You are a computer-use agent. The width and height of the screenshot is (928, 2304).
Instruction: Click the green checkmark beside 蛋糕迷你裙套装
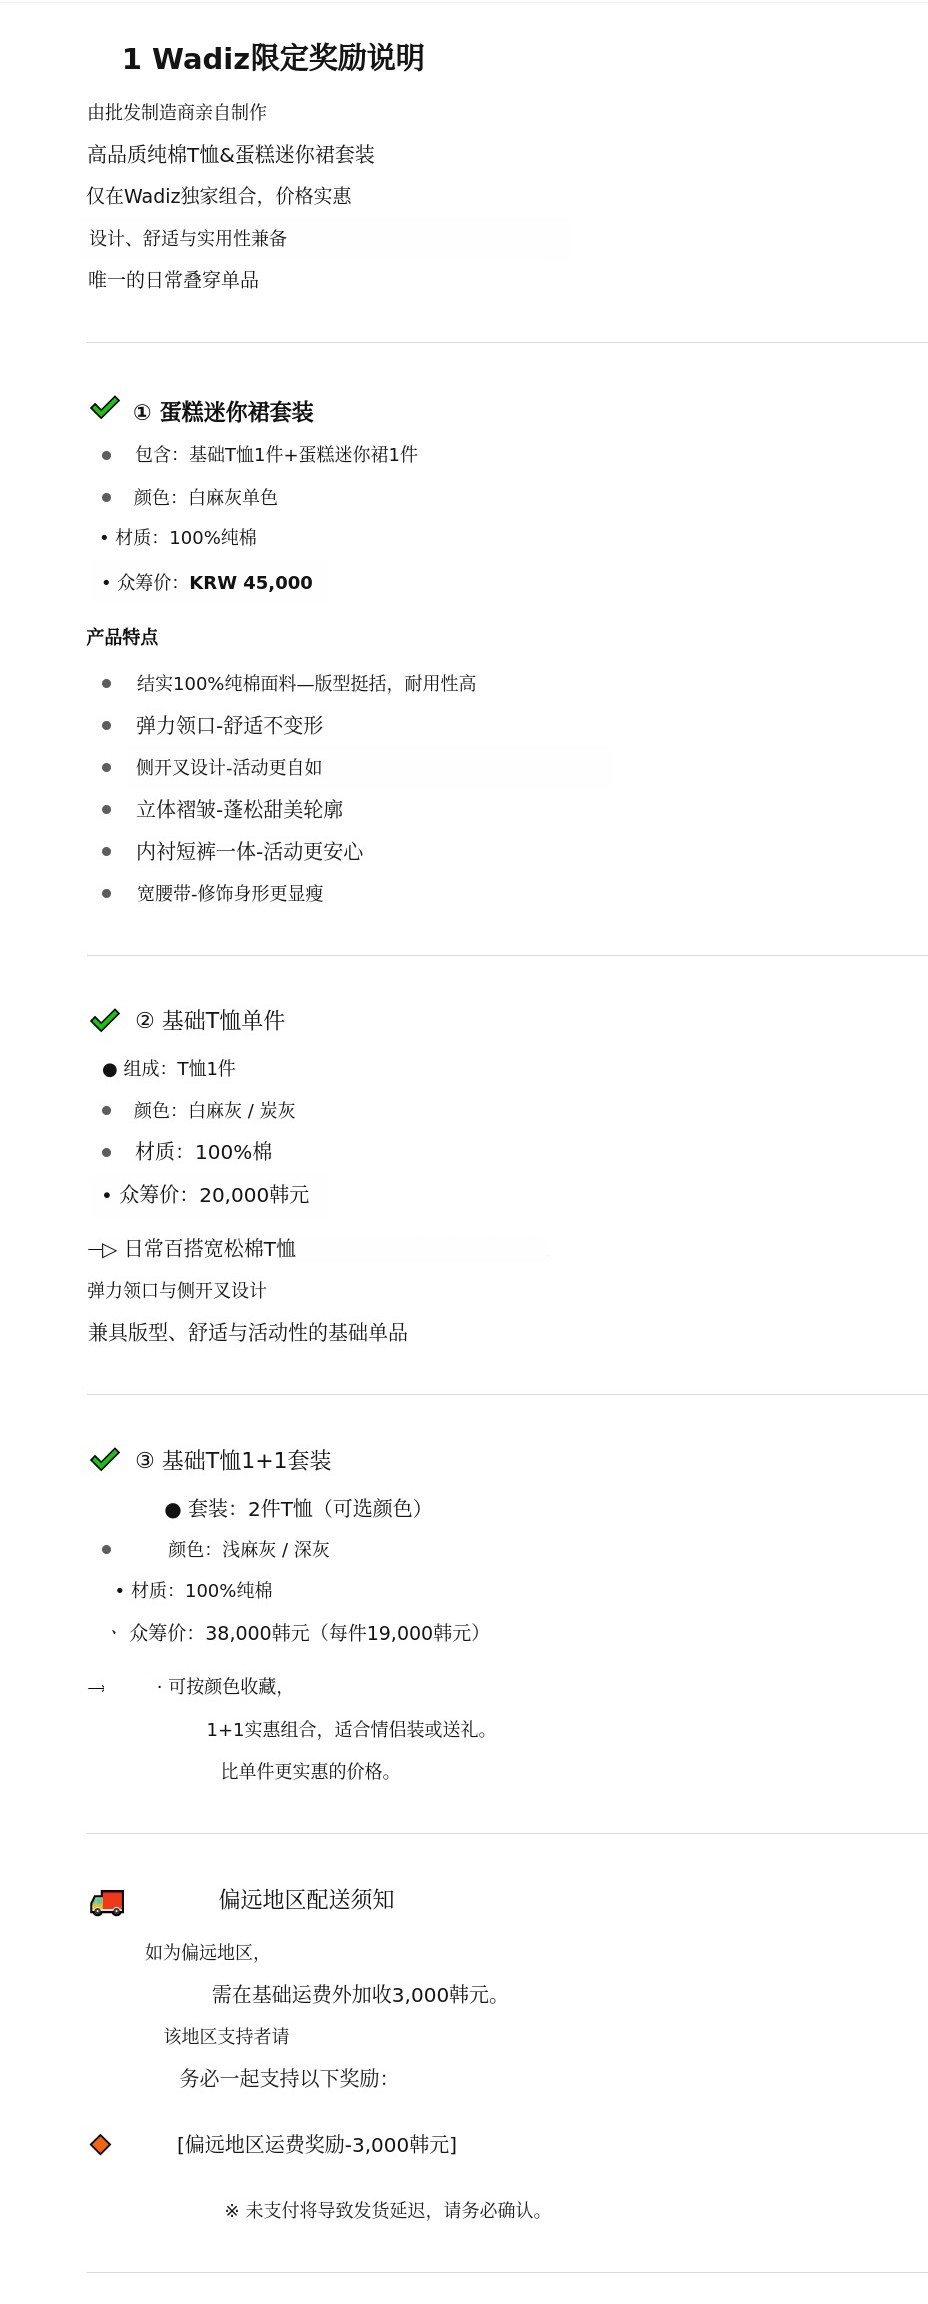pyautogui.click(x=104, y=408)
